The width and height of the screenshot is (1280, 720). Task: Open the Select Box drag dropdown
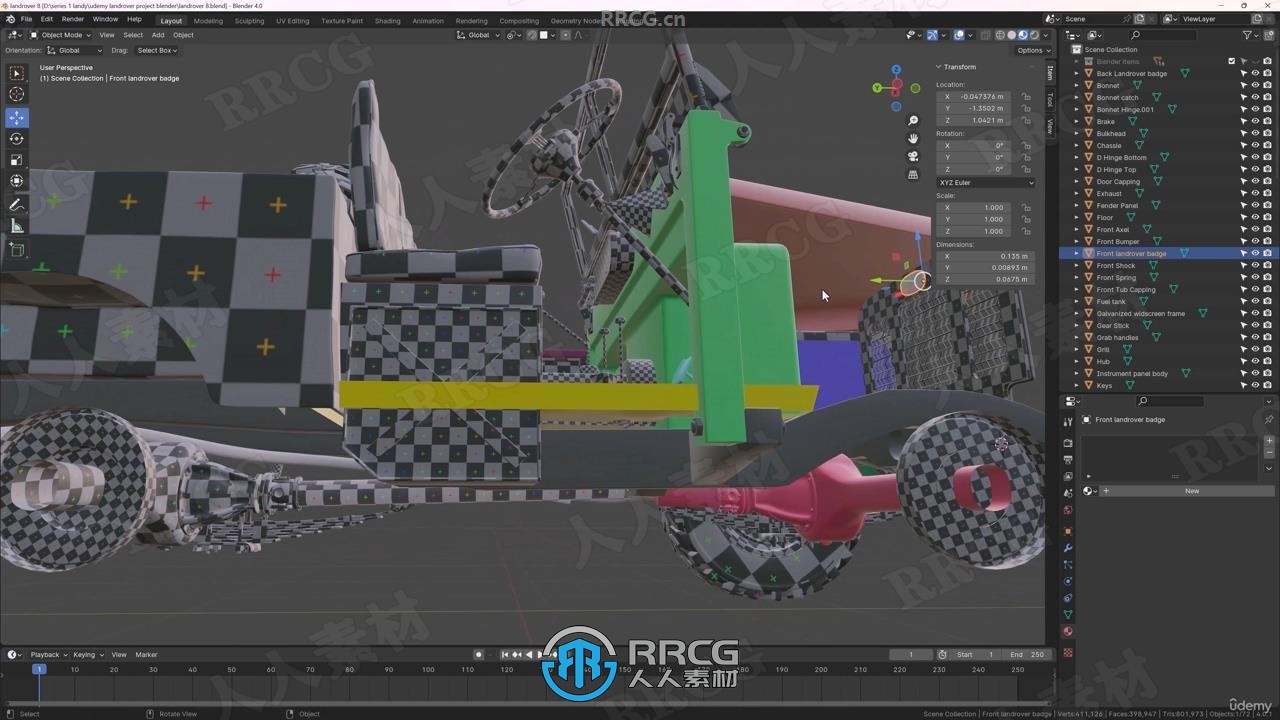tap(157, 50)
